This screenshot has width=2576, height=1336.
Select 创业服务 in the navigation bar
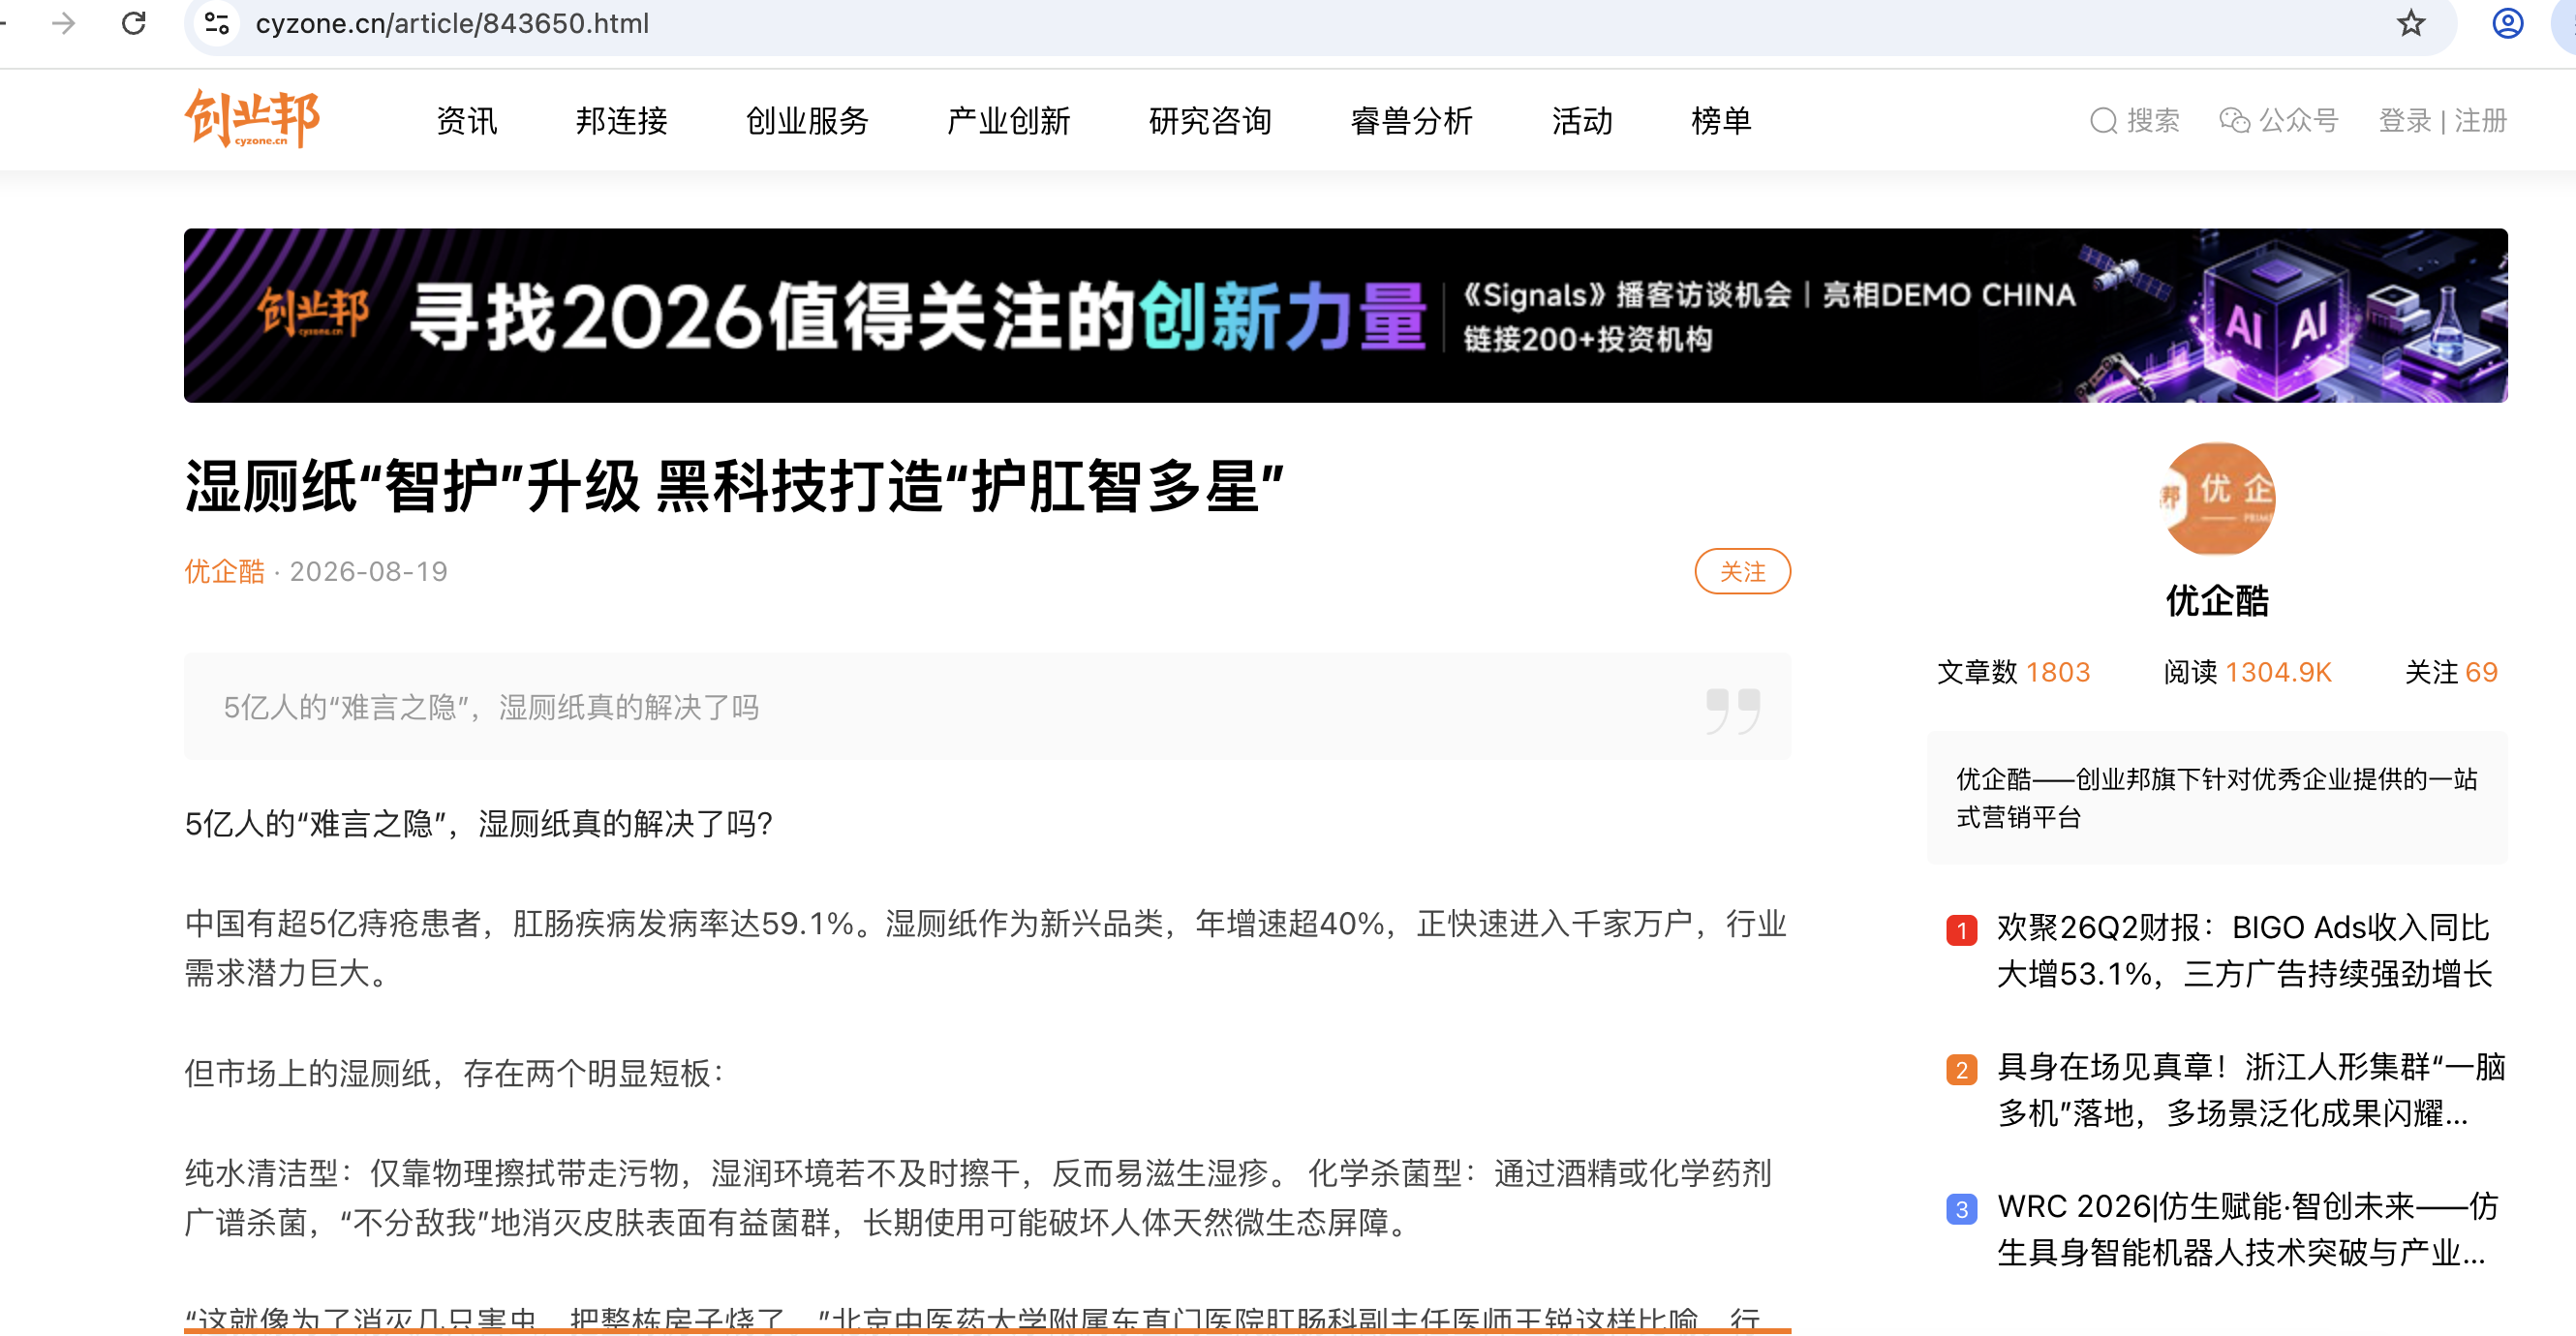tap(807, 121)
